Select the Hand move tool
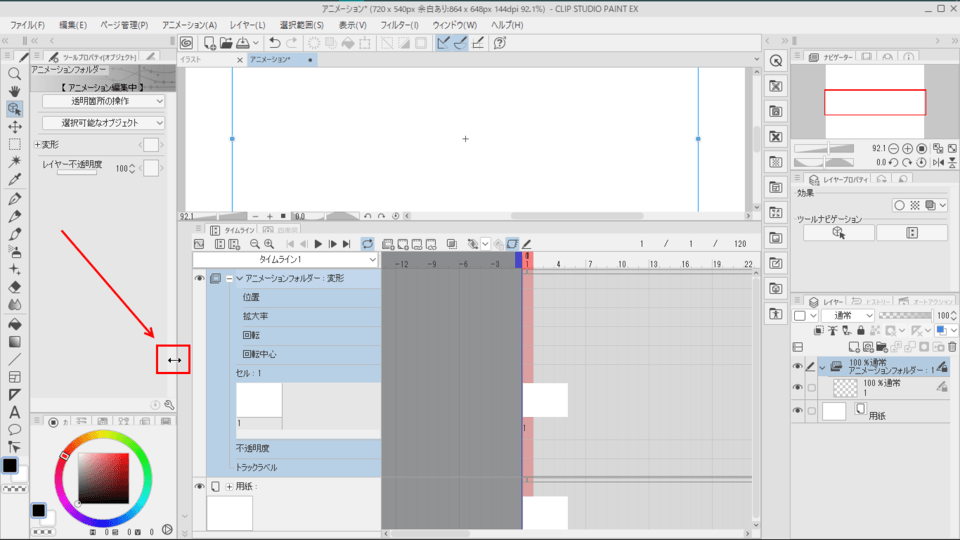The image size is (960, 540). tap(14, 91)
